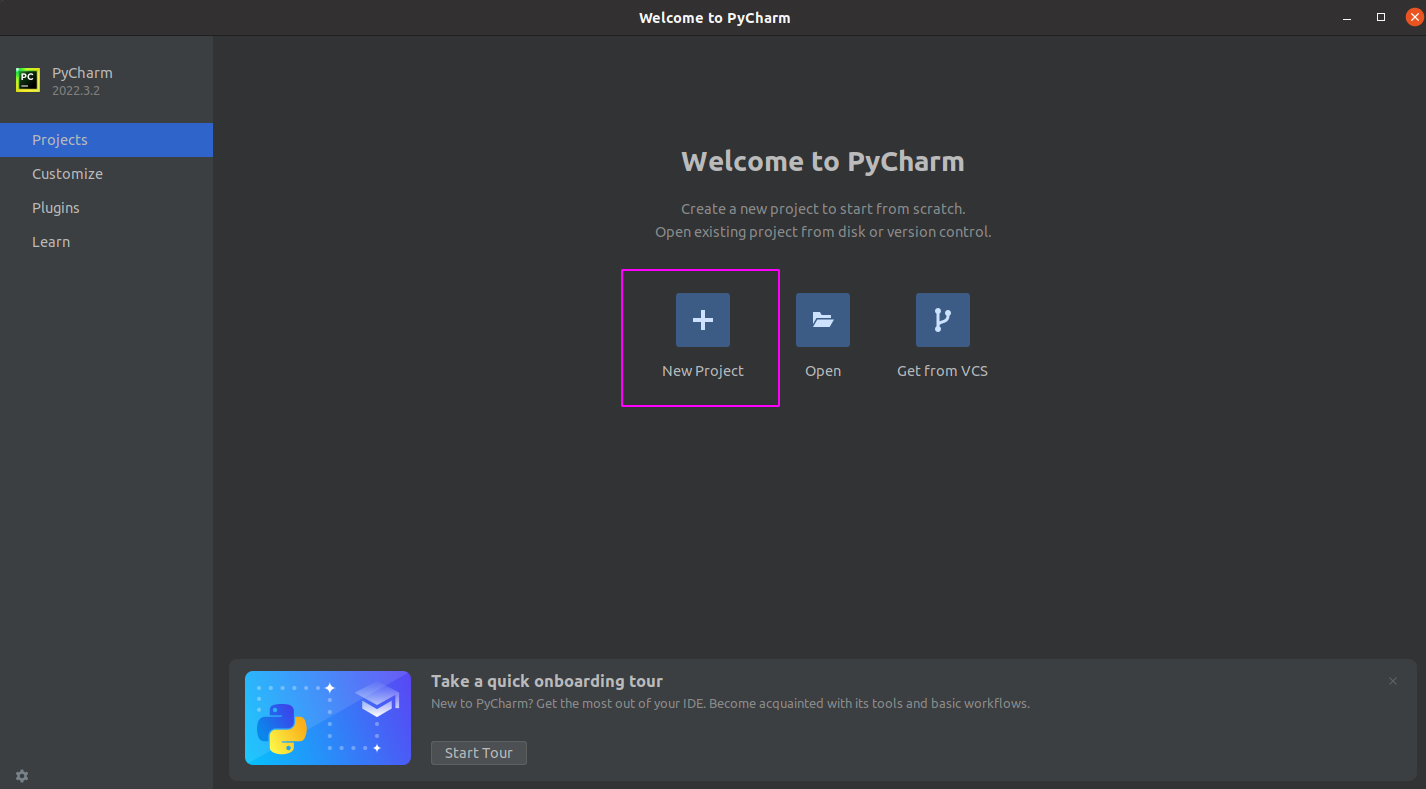Click the New Project plus icon

tap(702, 320)
